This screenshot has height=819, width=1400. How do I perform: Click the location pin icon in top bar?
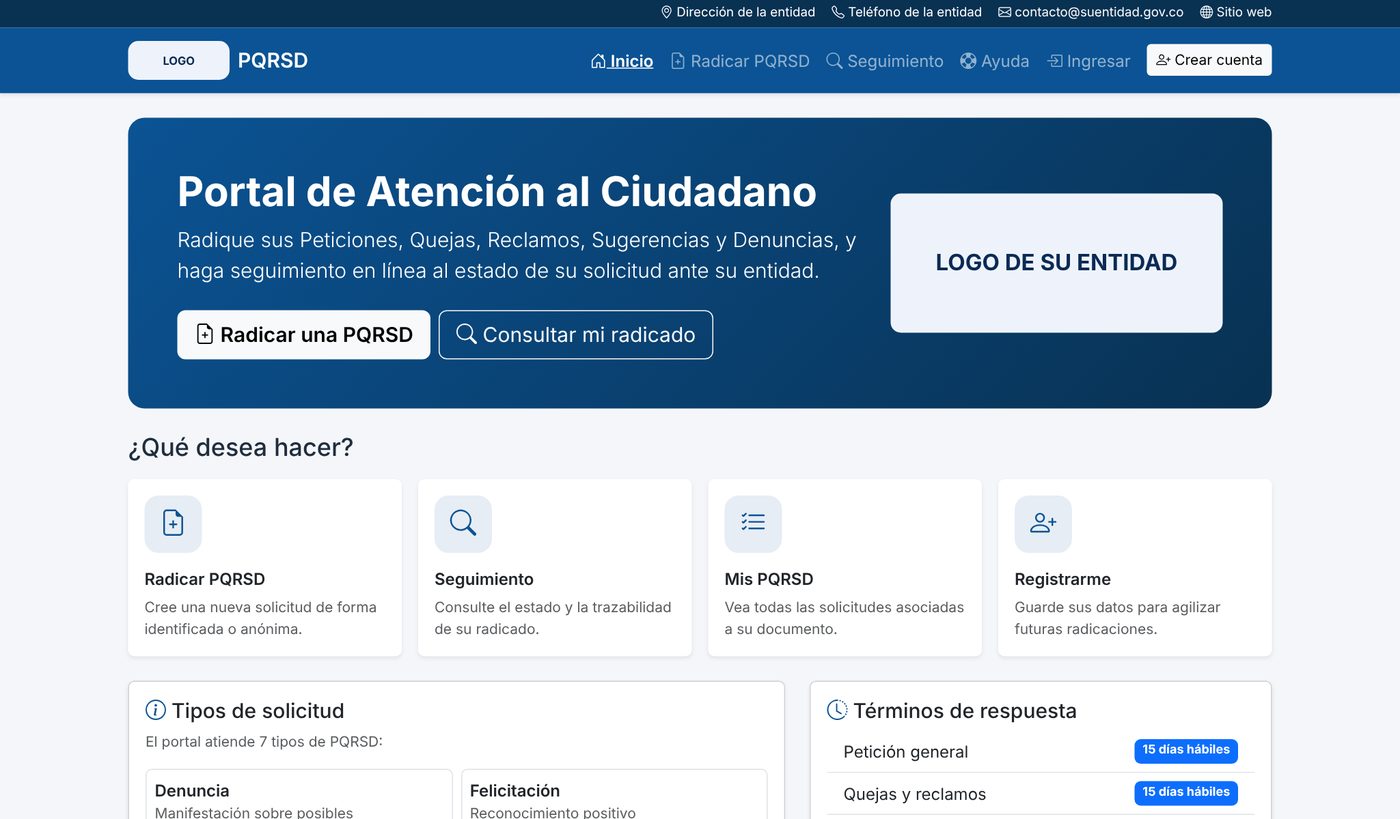pyautogui.click(x=666, y=12)
